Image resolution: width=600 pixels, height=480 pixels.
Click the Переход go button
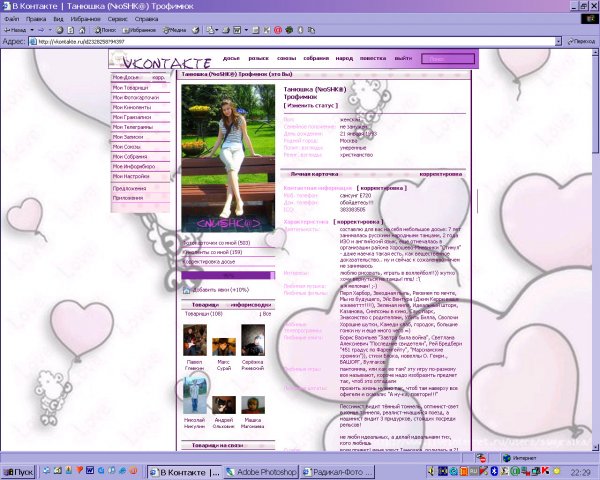pos(581,41)
